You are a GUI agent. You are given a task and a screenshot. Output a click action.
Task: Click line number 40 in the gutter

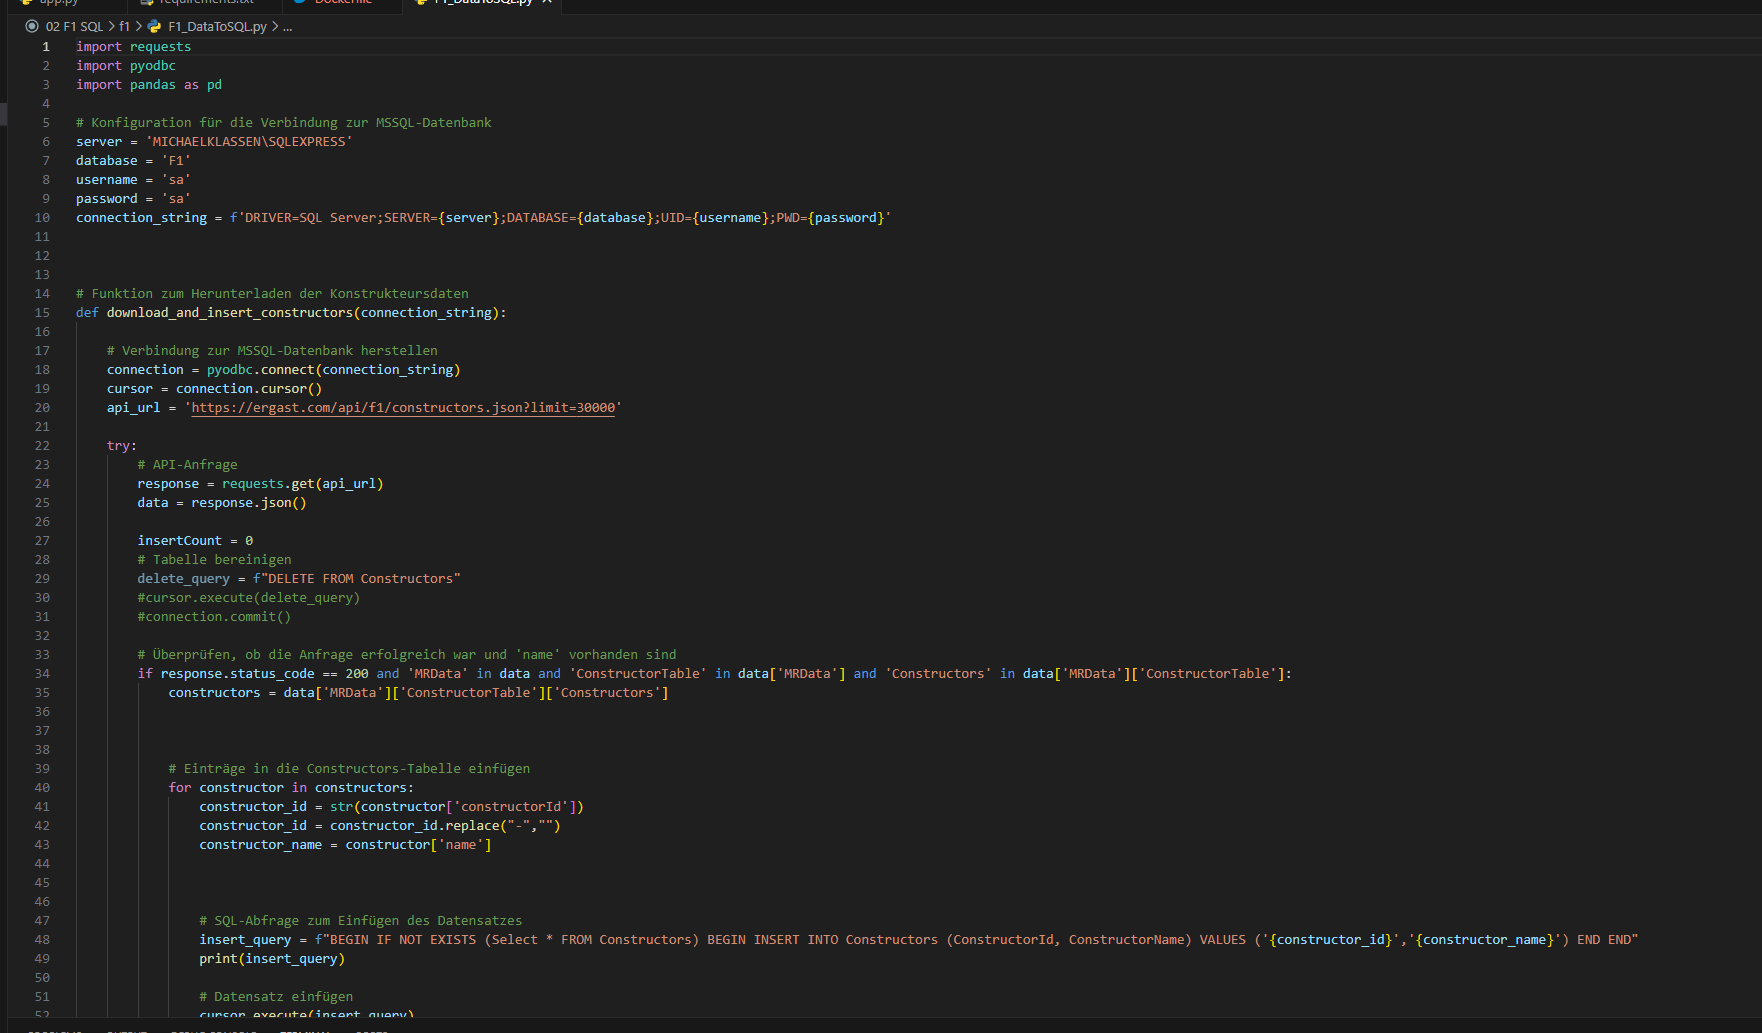(x=42, y=788)
